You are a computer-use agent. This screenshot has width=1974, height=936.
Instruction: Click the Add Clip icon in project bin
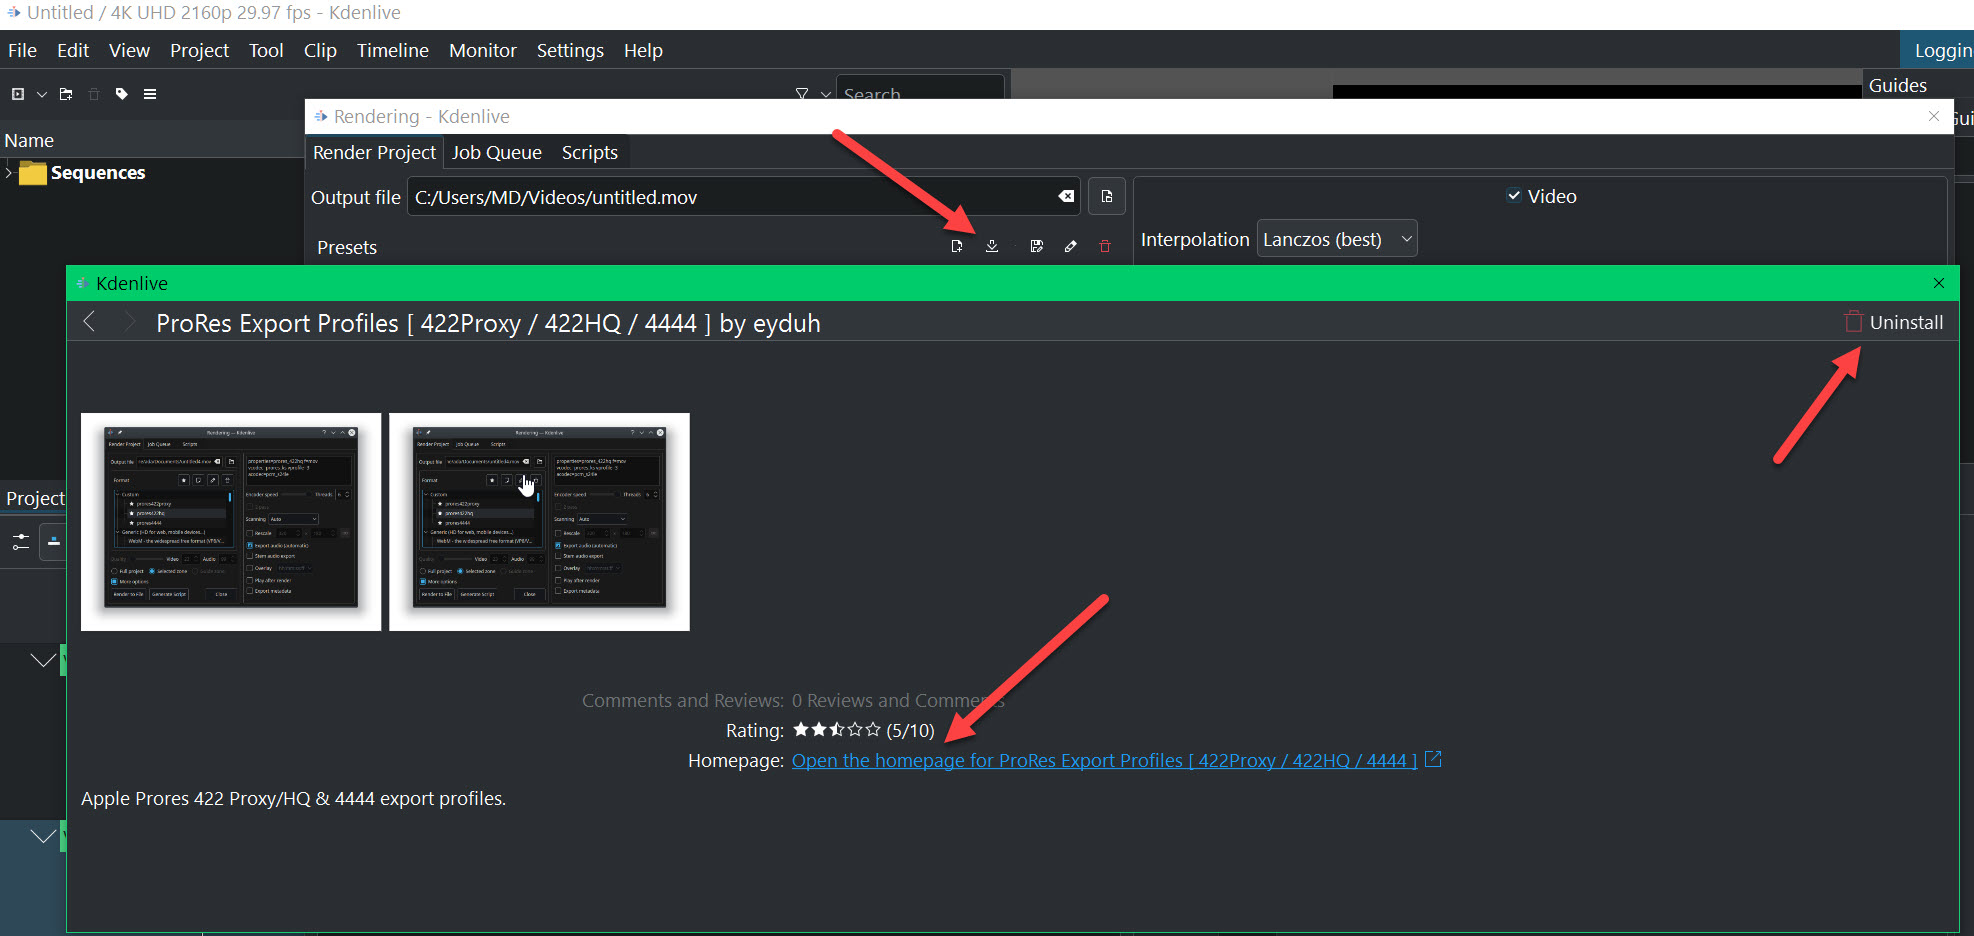[x=18, y=94]
